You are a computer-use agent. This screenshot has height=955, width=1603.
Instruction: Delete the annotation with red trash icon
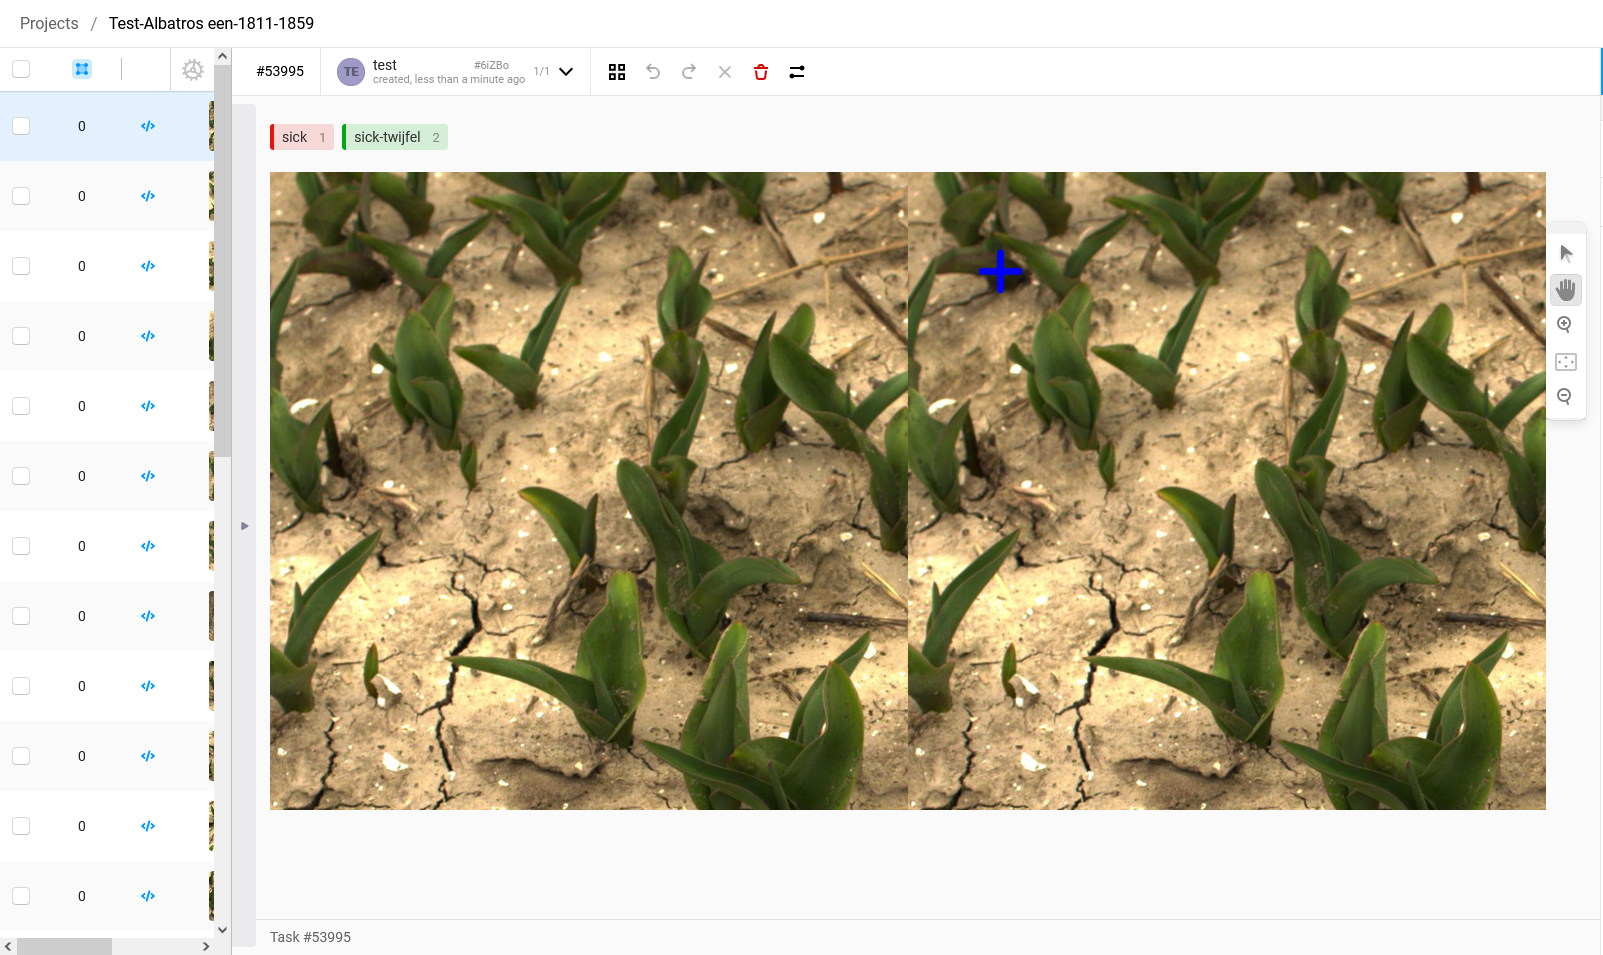[x=761, y=72]
